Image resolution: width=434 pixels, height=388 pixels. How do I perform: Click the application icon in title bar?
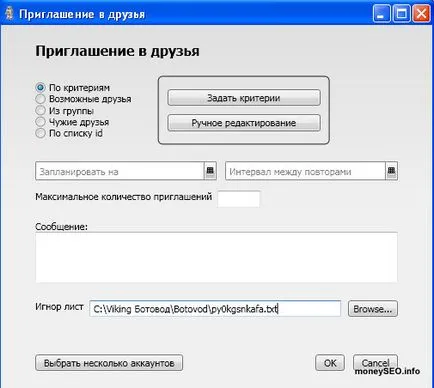click(9, 14)
